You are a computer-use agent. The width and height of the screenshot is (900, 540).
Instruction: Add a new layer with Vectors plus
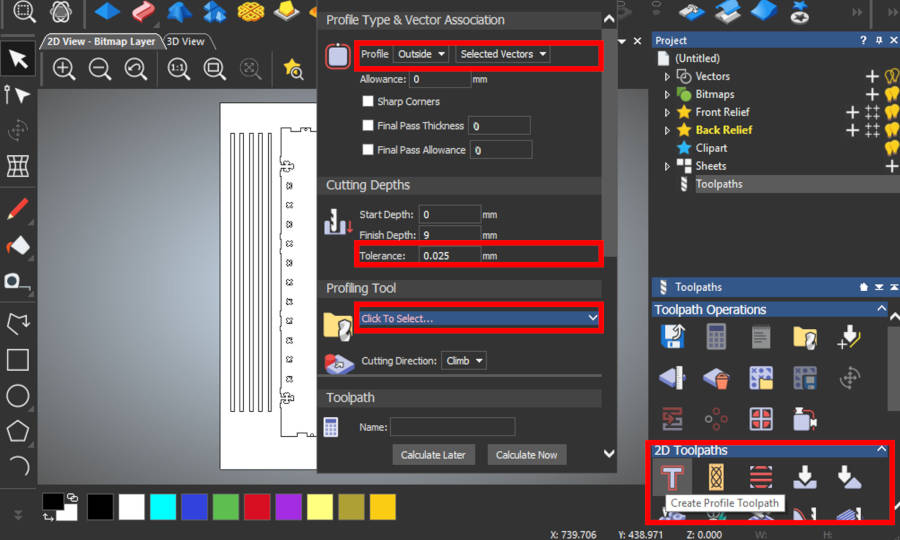[x=872, y=76]
